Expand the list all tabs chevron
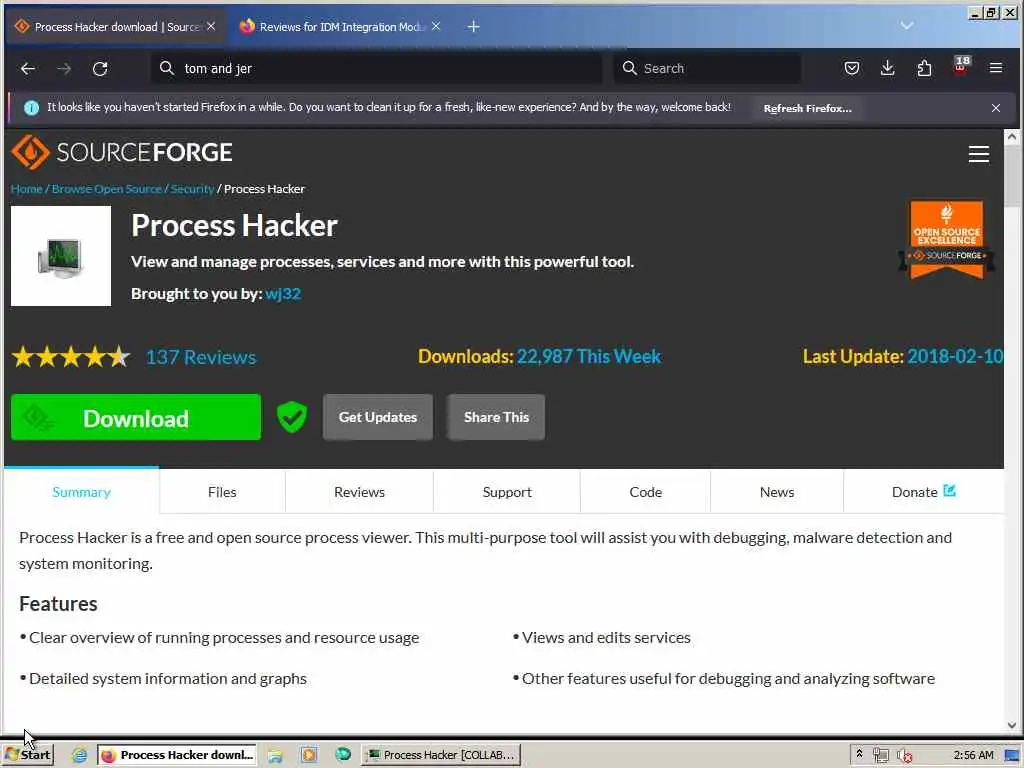The image size is (1024, 768). coord(906,26)
